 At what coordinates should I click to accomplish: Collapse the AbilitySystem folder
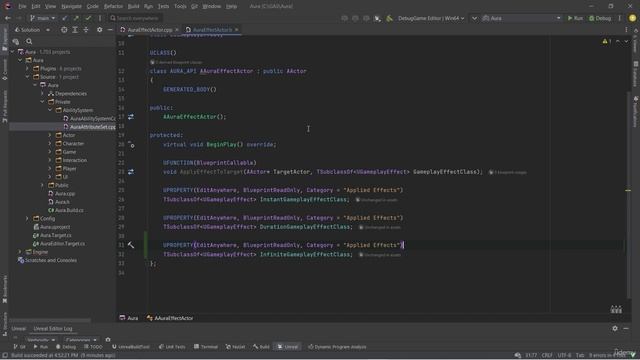pos(50,110)
